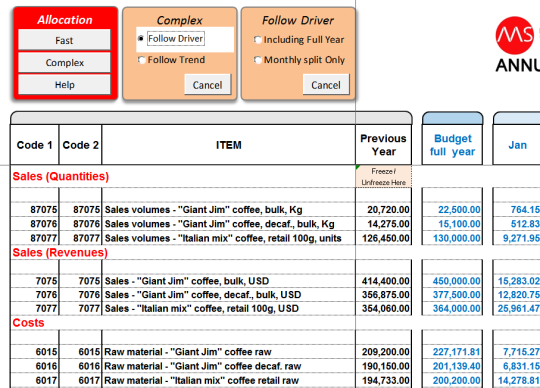Click previous year value 20,720.00
The image size is (540, 388).
click(383, 210)
